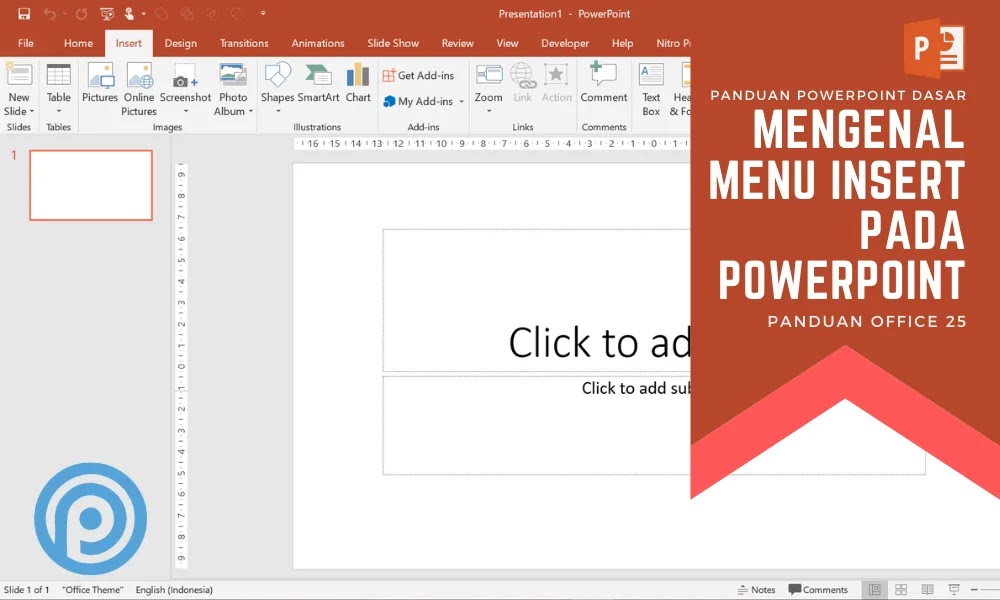Start Slide Show from status bar icon

954,590
